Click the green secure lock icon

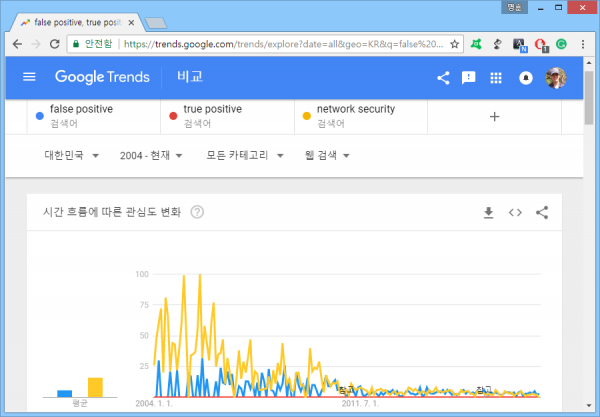[76, 44]
